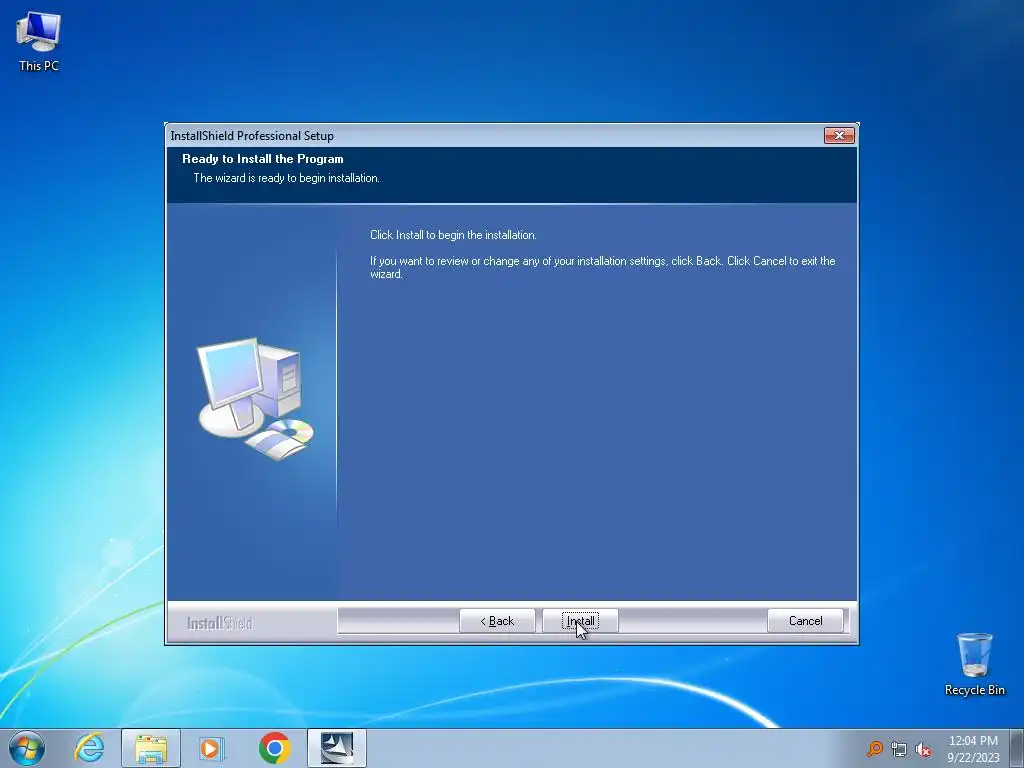
Task: Click the muted volume tray icon
Action: point(923,749)
